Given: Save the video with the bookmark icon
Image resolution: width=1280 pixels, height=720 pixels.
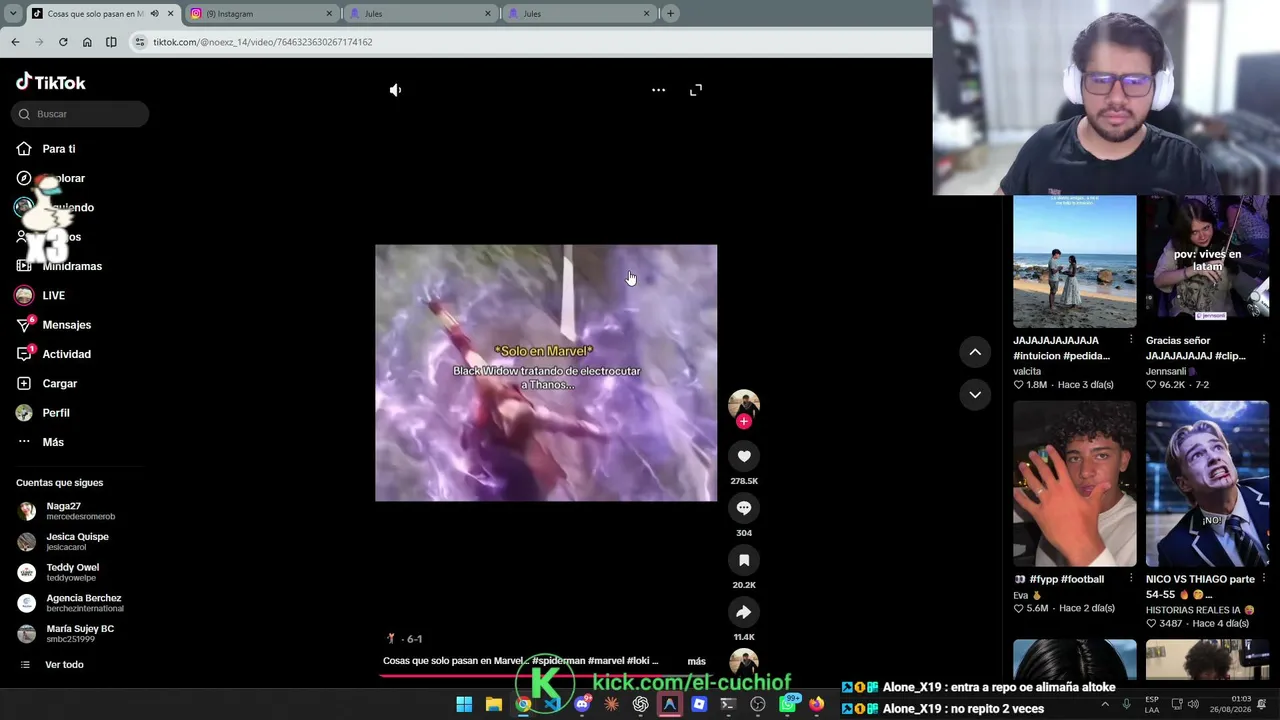Looking at the screenshot, I should 744,560.
